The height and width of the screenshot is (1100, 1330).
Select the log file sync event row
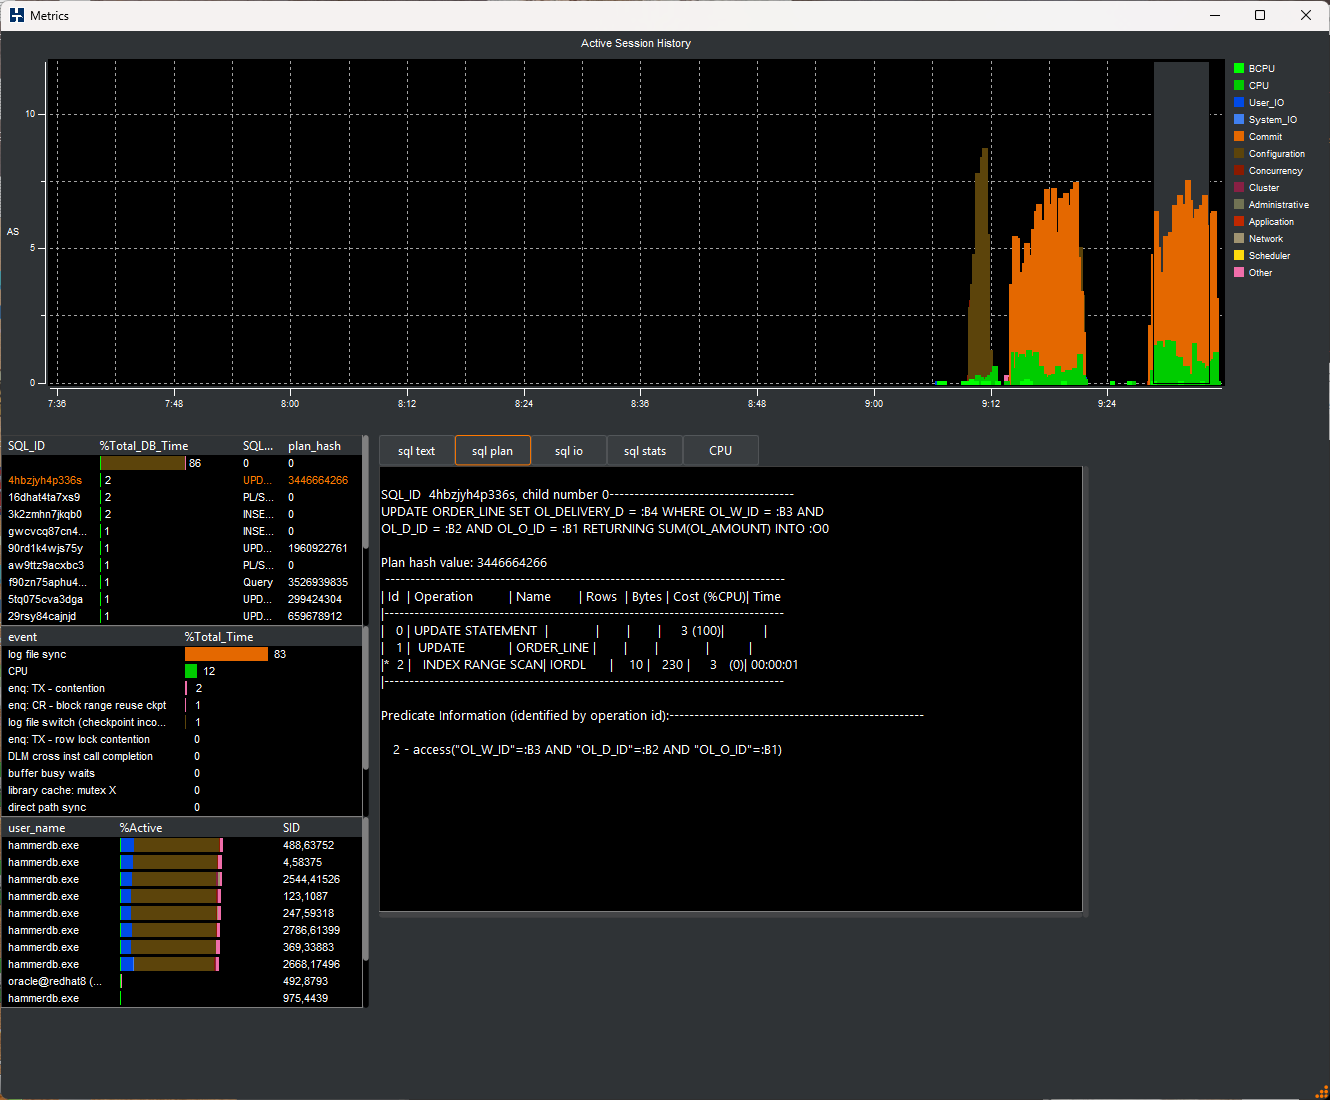181,654
